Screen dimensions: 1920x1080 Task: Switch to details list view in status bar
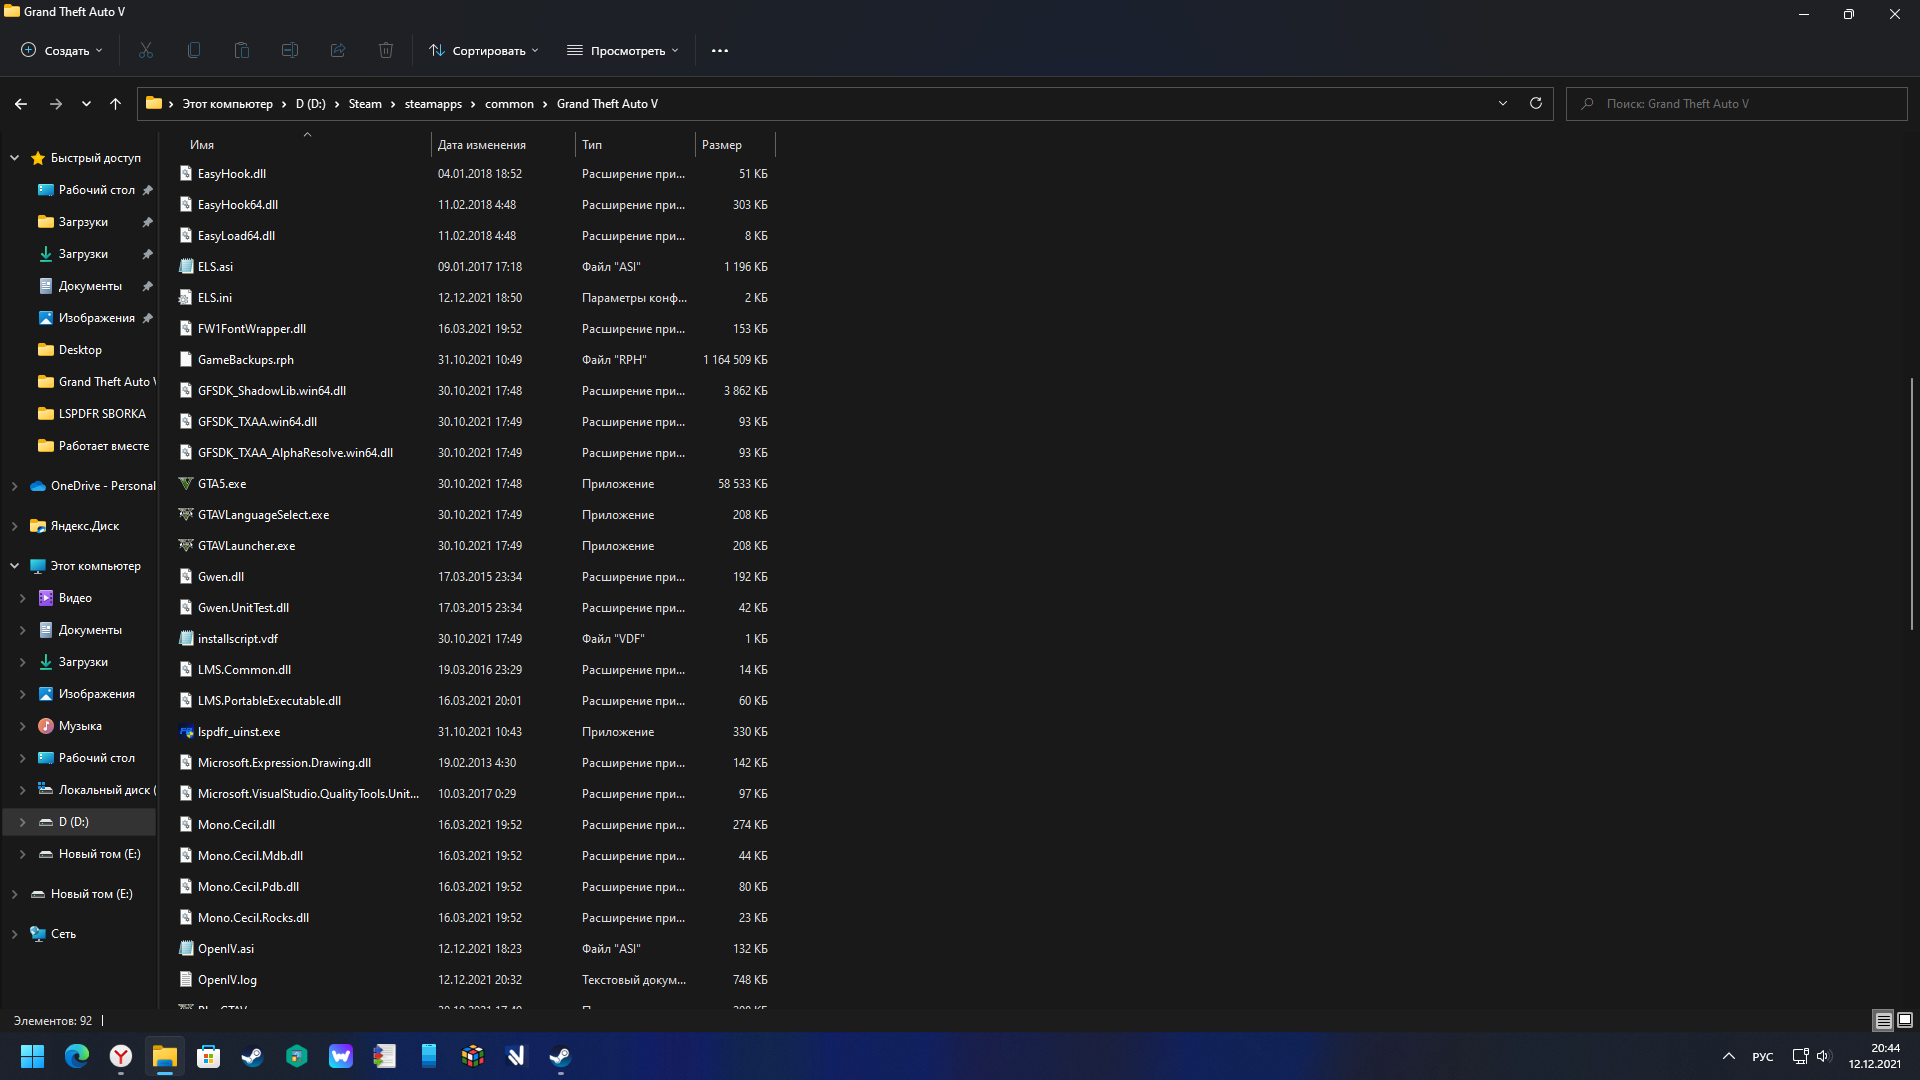1883,1020
